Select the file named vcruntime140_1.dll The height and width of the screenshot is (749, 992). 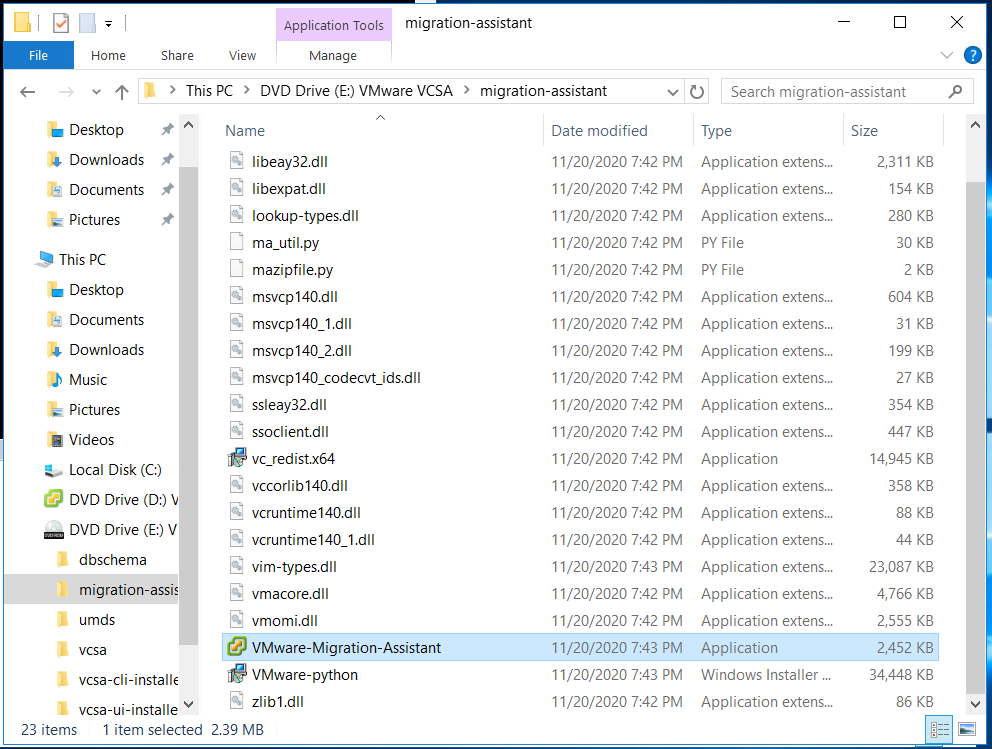[x=313, y=540]
